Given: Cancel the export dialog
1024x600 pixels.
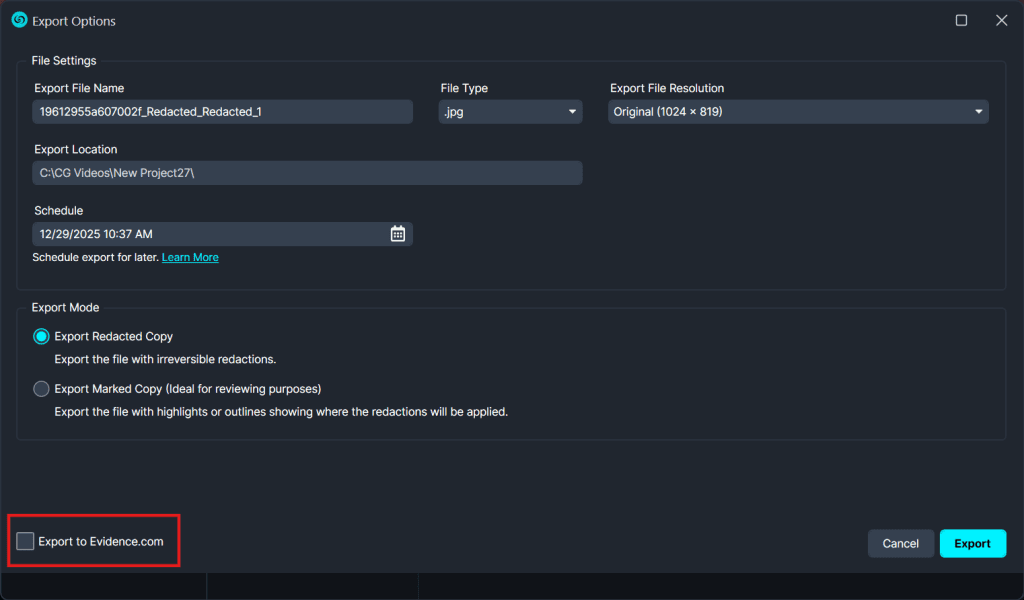Looking at the screenshot, I should (x=900, y=543).
